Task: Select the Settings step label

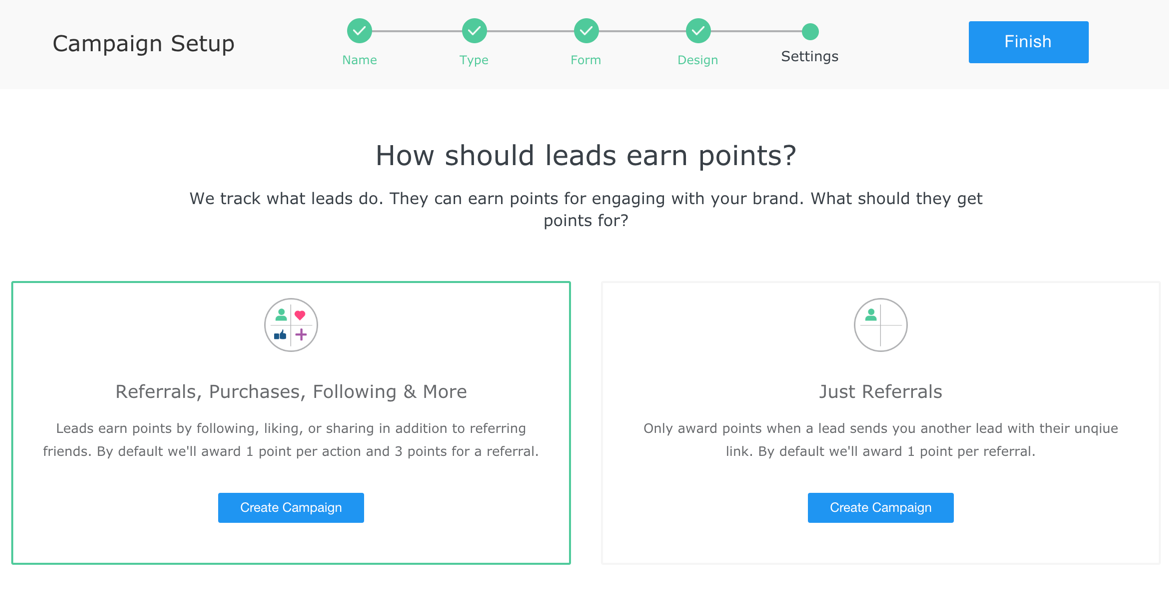Action: pyautogui.click(x=810, y=57)
